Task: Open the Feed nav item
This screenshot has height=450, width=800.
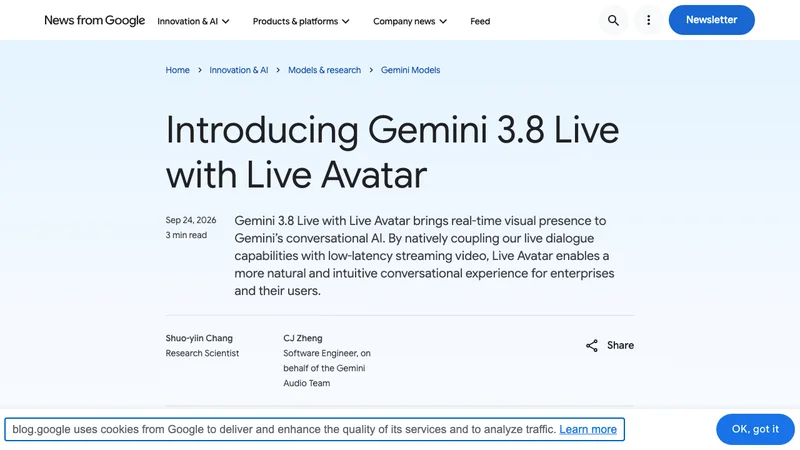Action: 480,21
